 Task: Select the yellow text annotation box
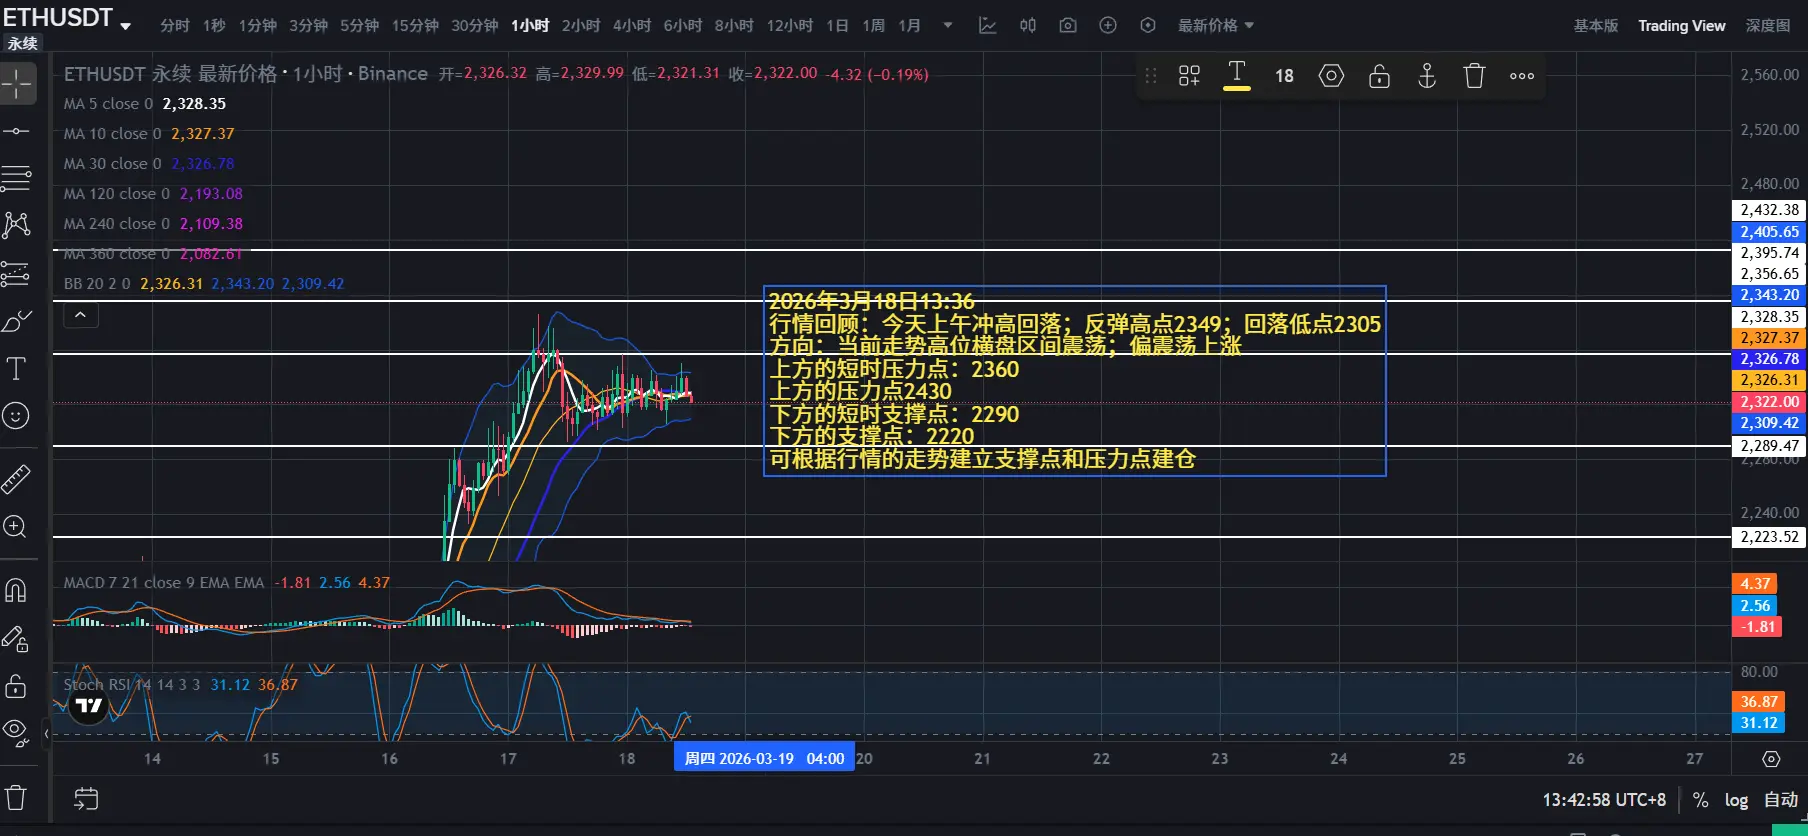tap(1075, 381)
